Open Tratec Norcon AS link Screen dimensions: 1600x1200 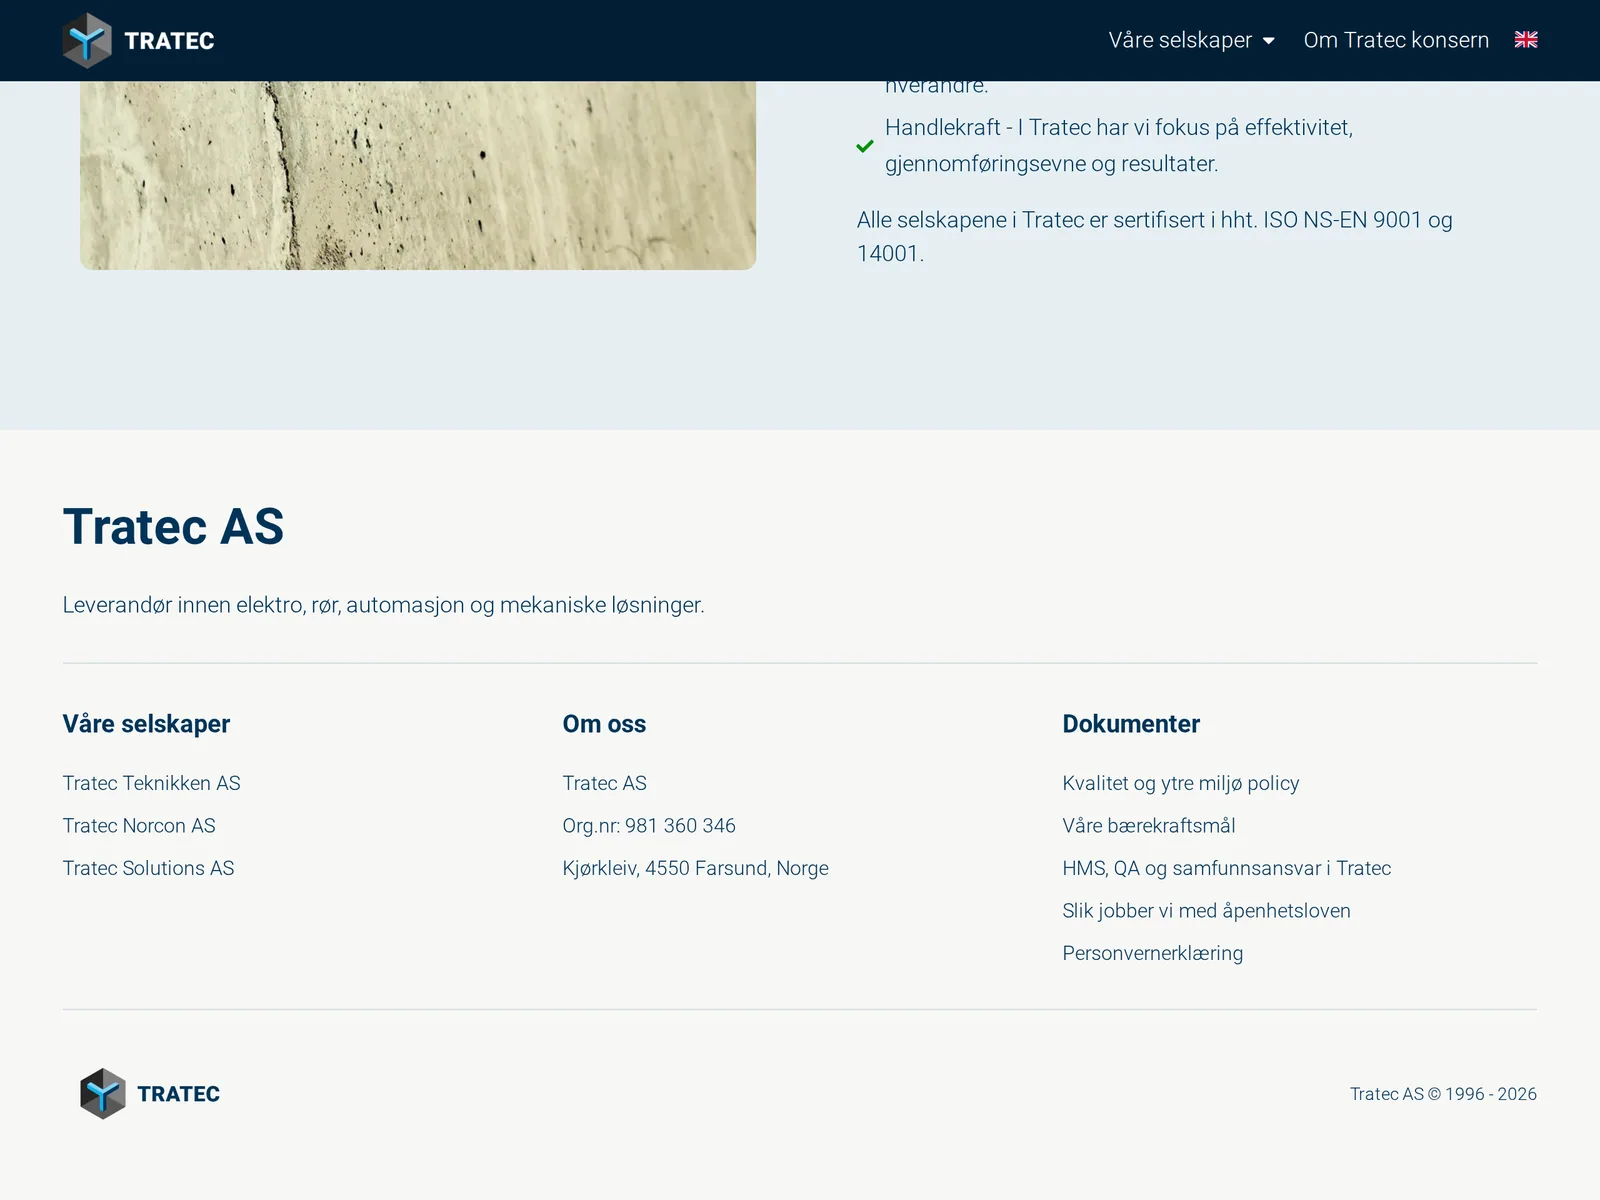pos(139,826)
